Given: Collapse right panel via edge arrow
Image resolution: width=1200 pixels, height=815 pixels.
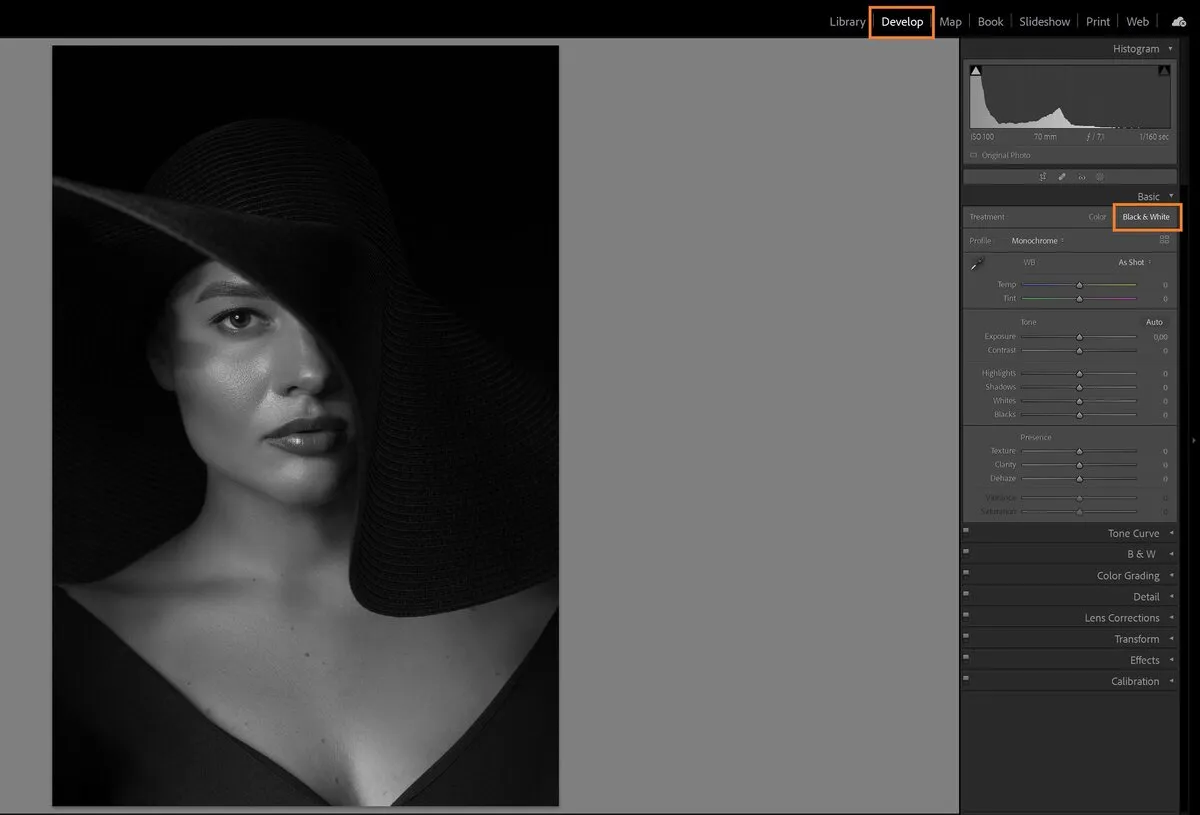Looking at the screenshot, I should pyautogui.click(x=1194, y=440).
